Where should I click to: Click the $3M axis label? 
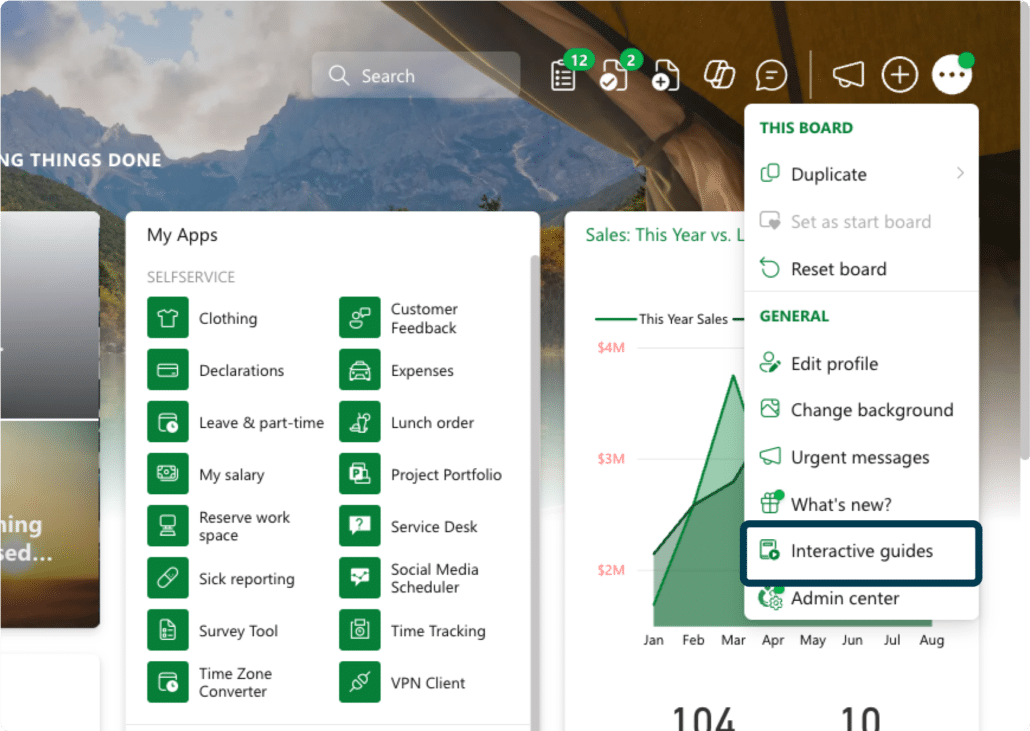click(x=611, y=458)
